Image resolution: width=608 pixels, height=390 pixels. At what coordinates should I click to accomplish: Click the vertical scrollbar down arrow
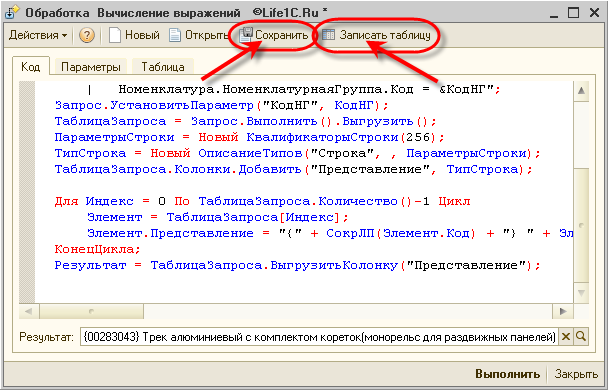pyautogui.click(x=581, y=293)
